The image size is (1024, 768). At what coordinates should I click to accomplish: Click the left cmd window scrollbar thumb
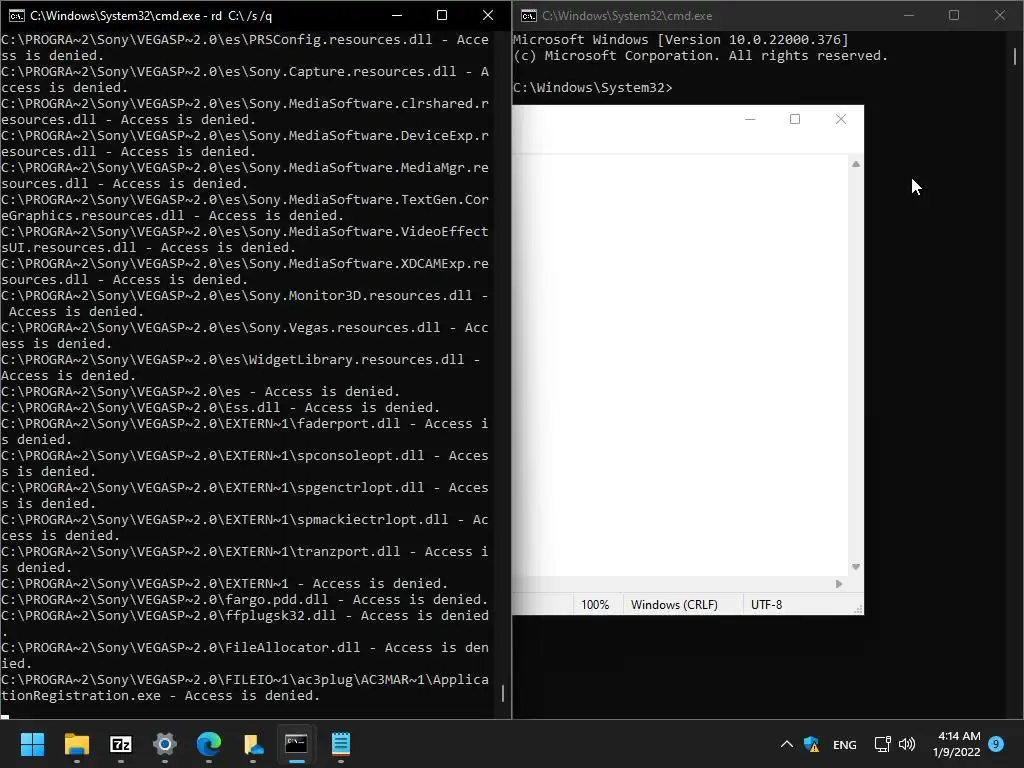coord(502,693)
